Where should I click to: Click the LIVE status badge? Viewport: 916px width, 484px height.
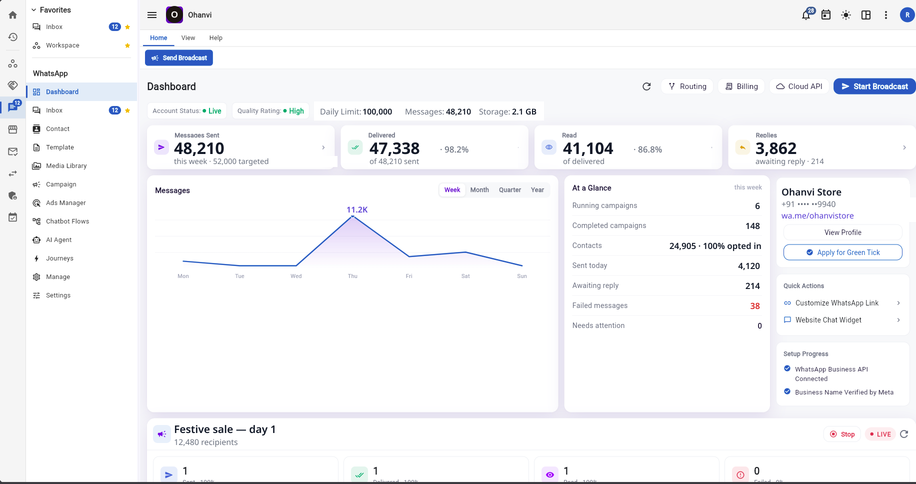point(880,434)
